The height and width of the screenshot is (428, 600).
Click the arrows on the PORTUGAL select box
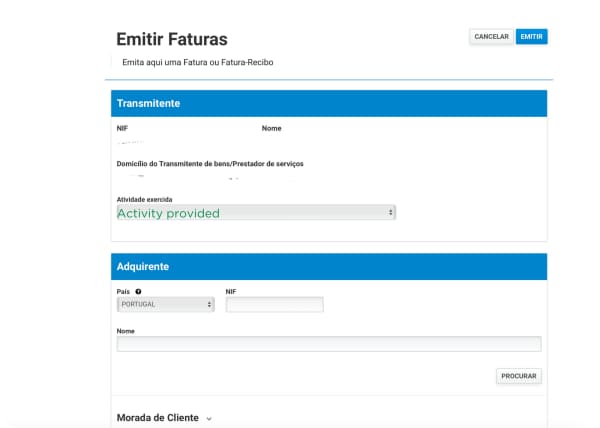point(209,304)
